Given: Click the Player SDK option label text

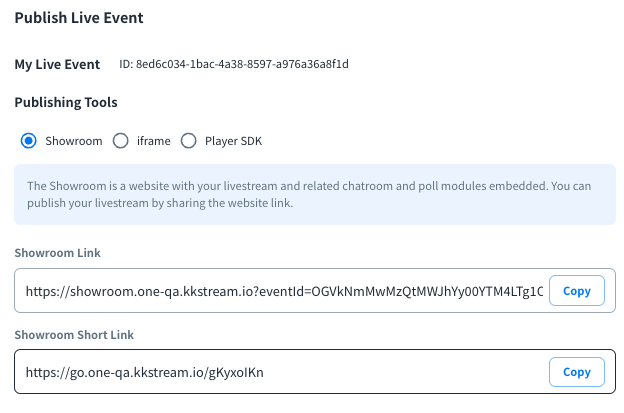Looking at the screenshot, I should coord(233,141).
